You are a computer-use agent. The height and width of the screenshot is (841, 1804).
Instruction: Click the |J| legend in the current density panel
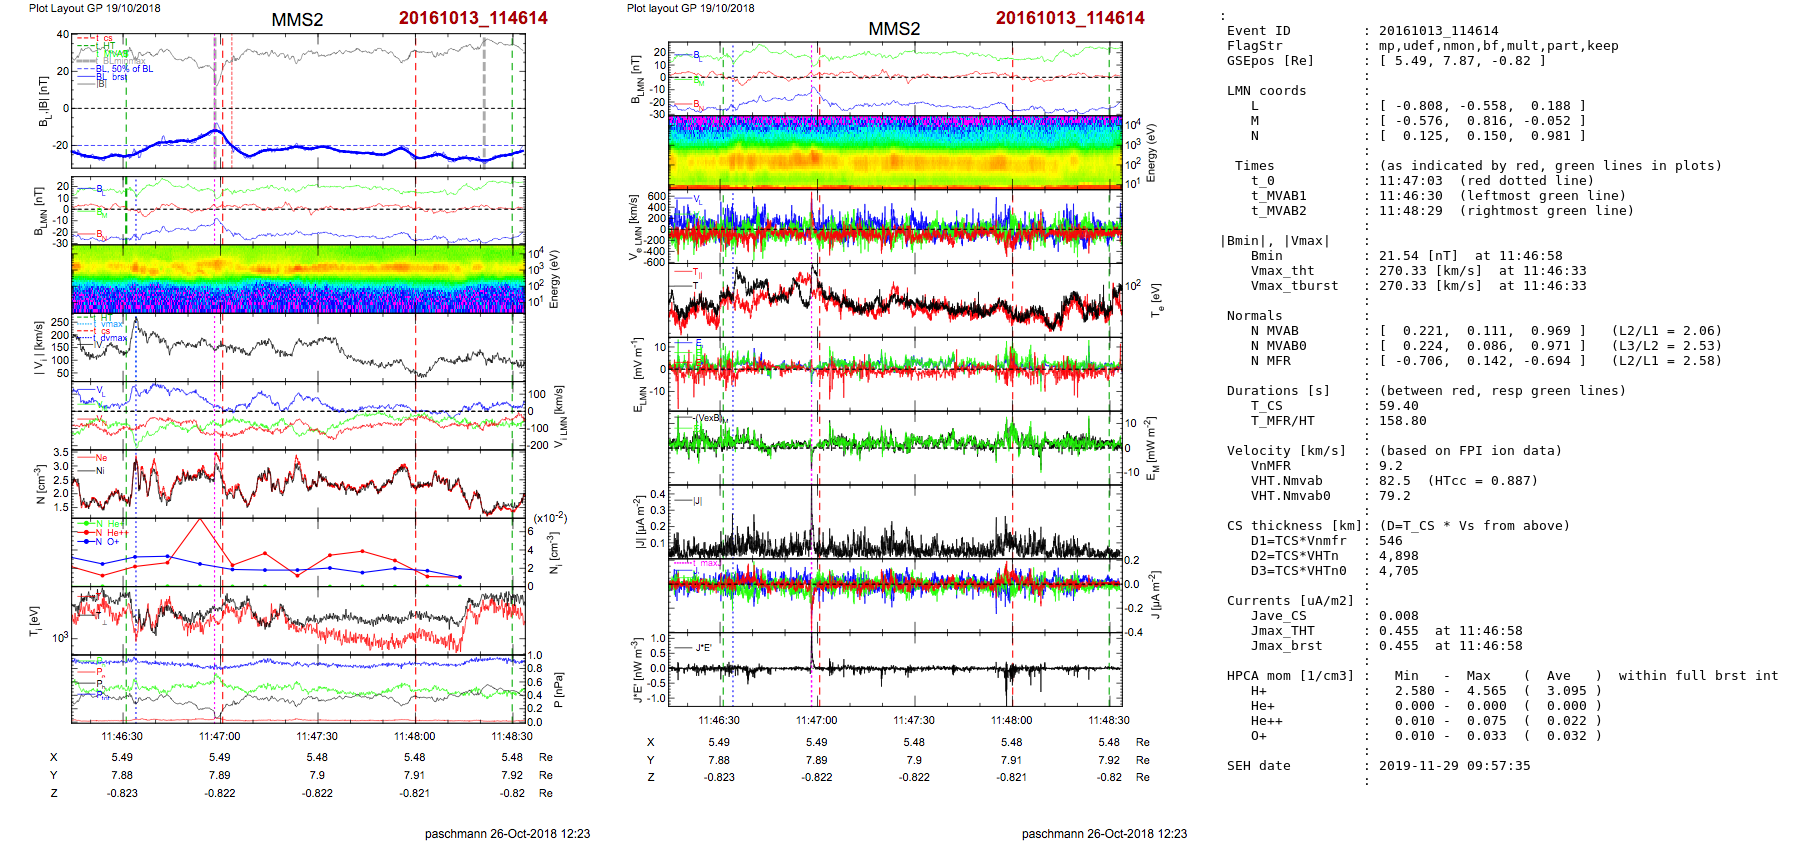click(x=696, y=501)
